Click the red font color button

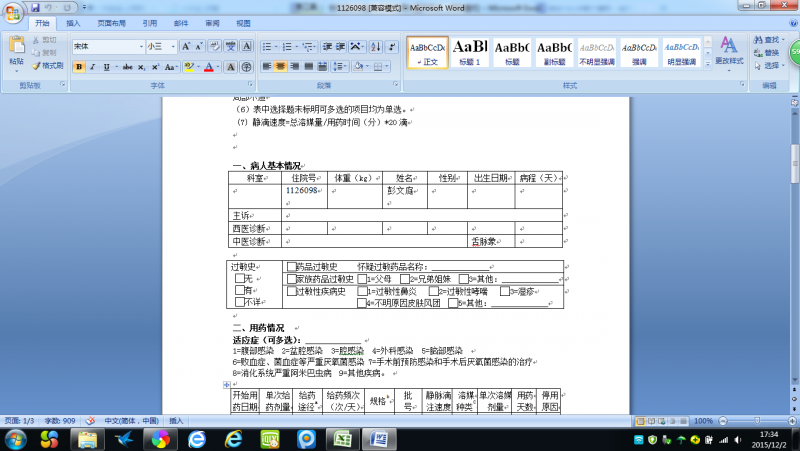[x=209, y=67]
